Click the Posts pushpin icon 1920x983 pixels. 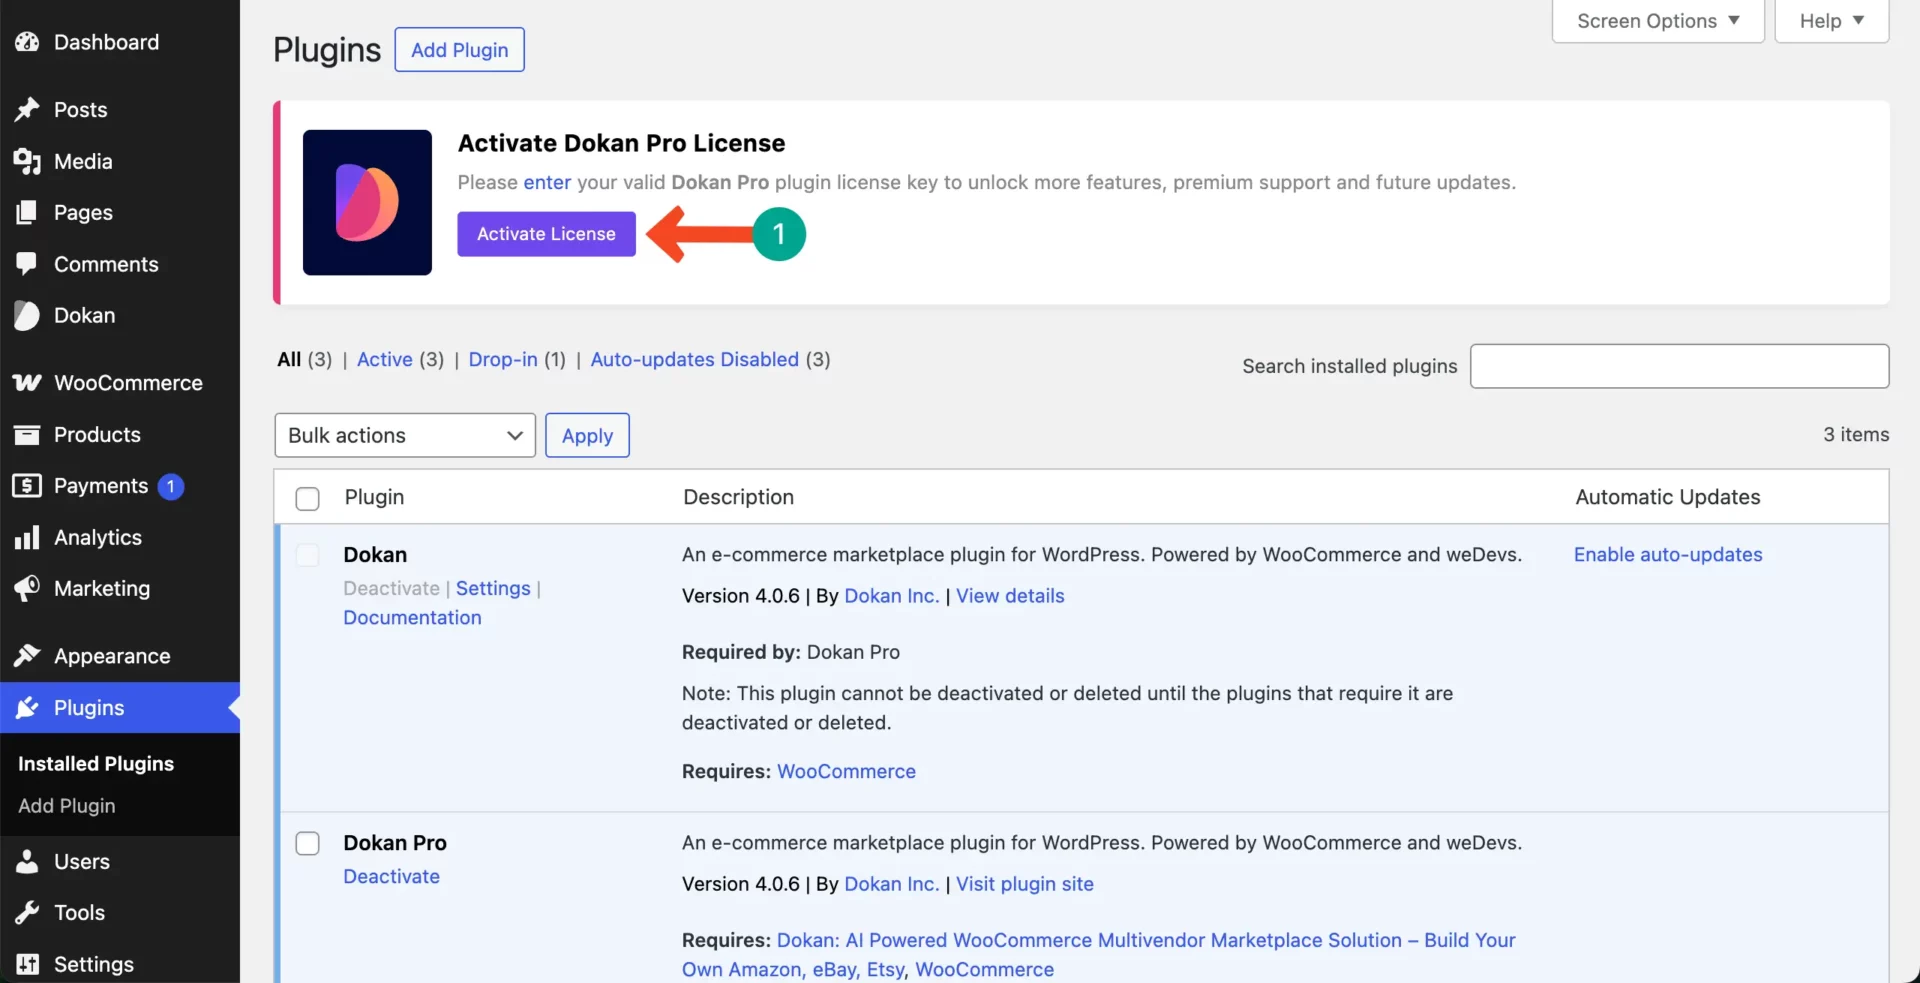27,110
